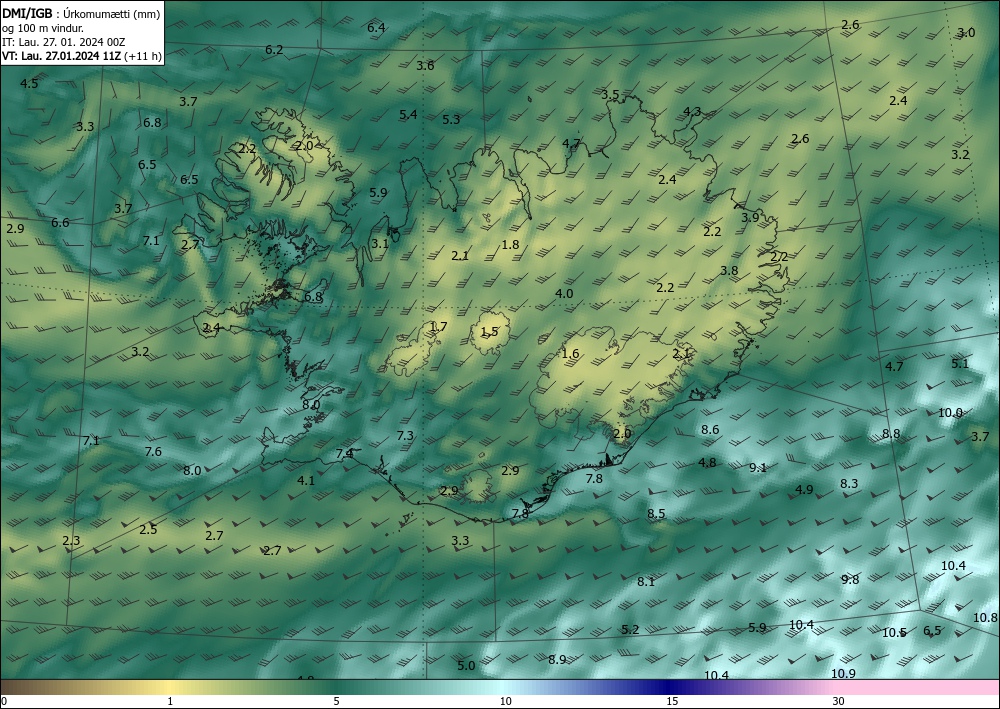
Task: Click the map value '5.1'
Action: coord(960,363)
